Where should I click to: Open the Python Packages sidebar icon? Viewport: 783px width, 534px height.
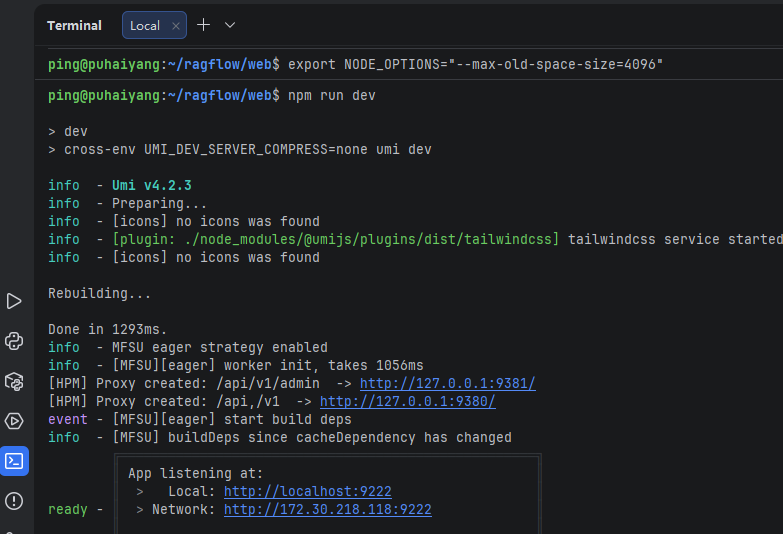pyautogui.click(x=14, y=381)
